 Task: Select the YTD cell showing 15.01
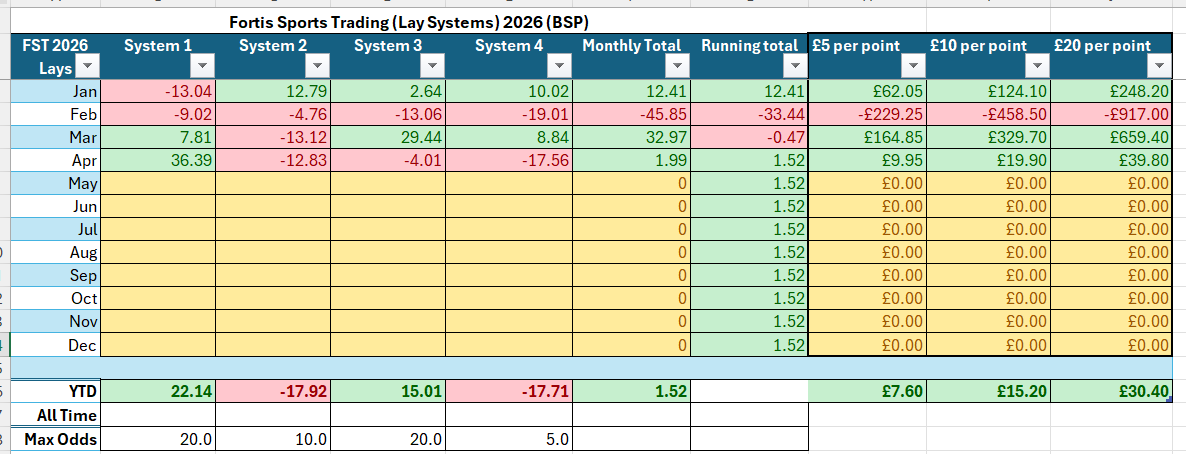(x=388, y=391)
